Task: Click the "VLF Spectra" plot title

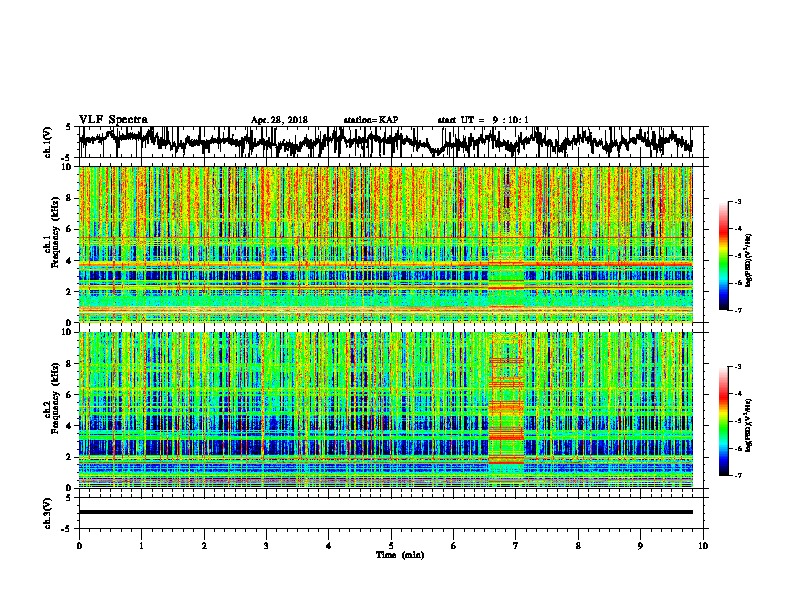Action: coord(113,120)
